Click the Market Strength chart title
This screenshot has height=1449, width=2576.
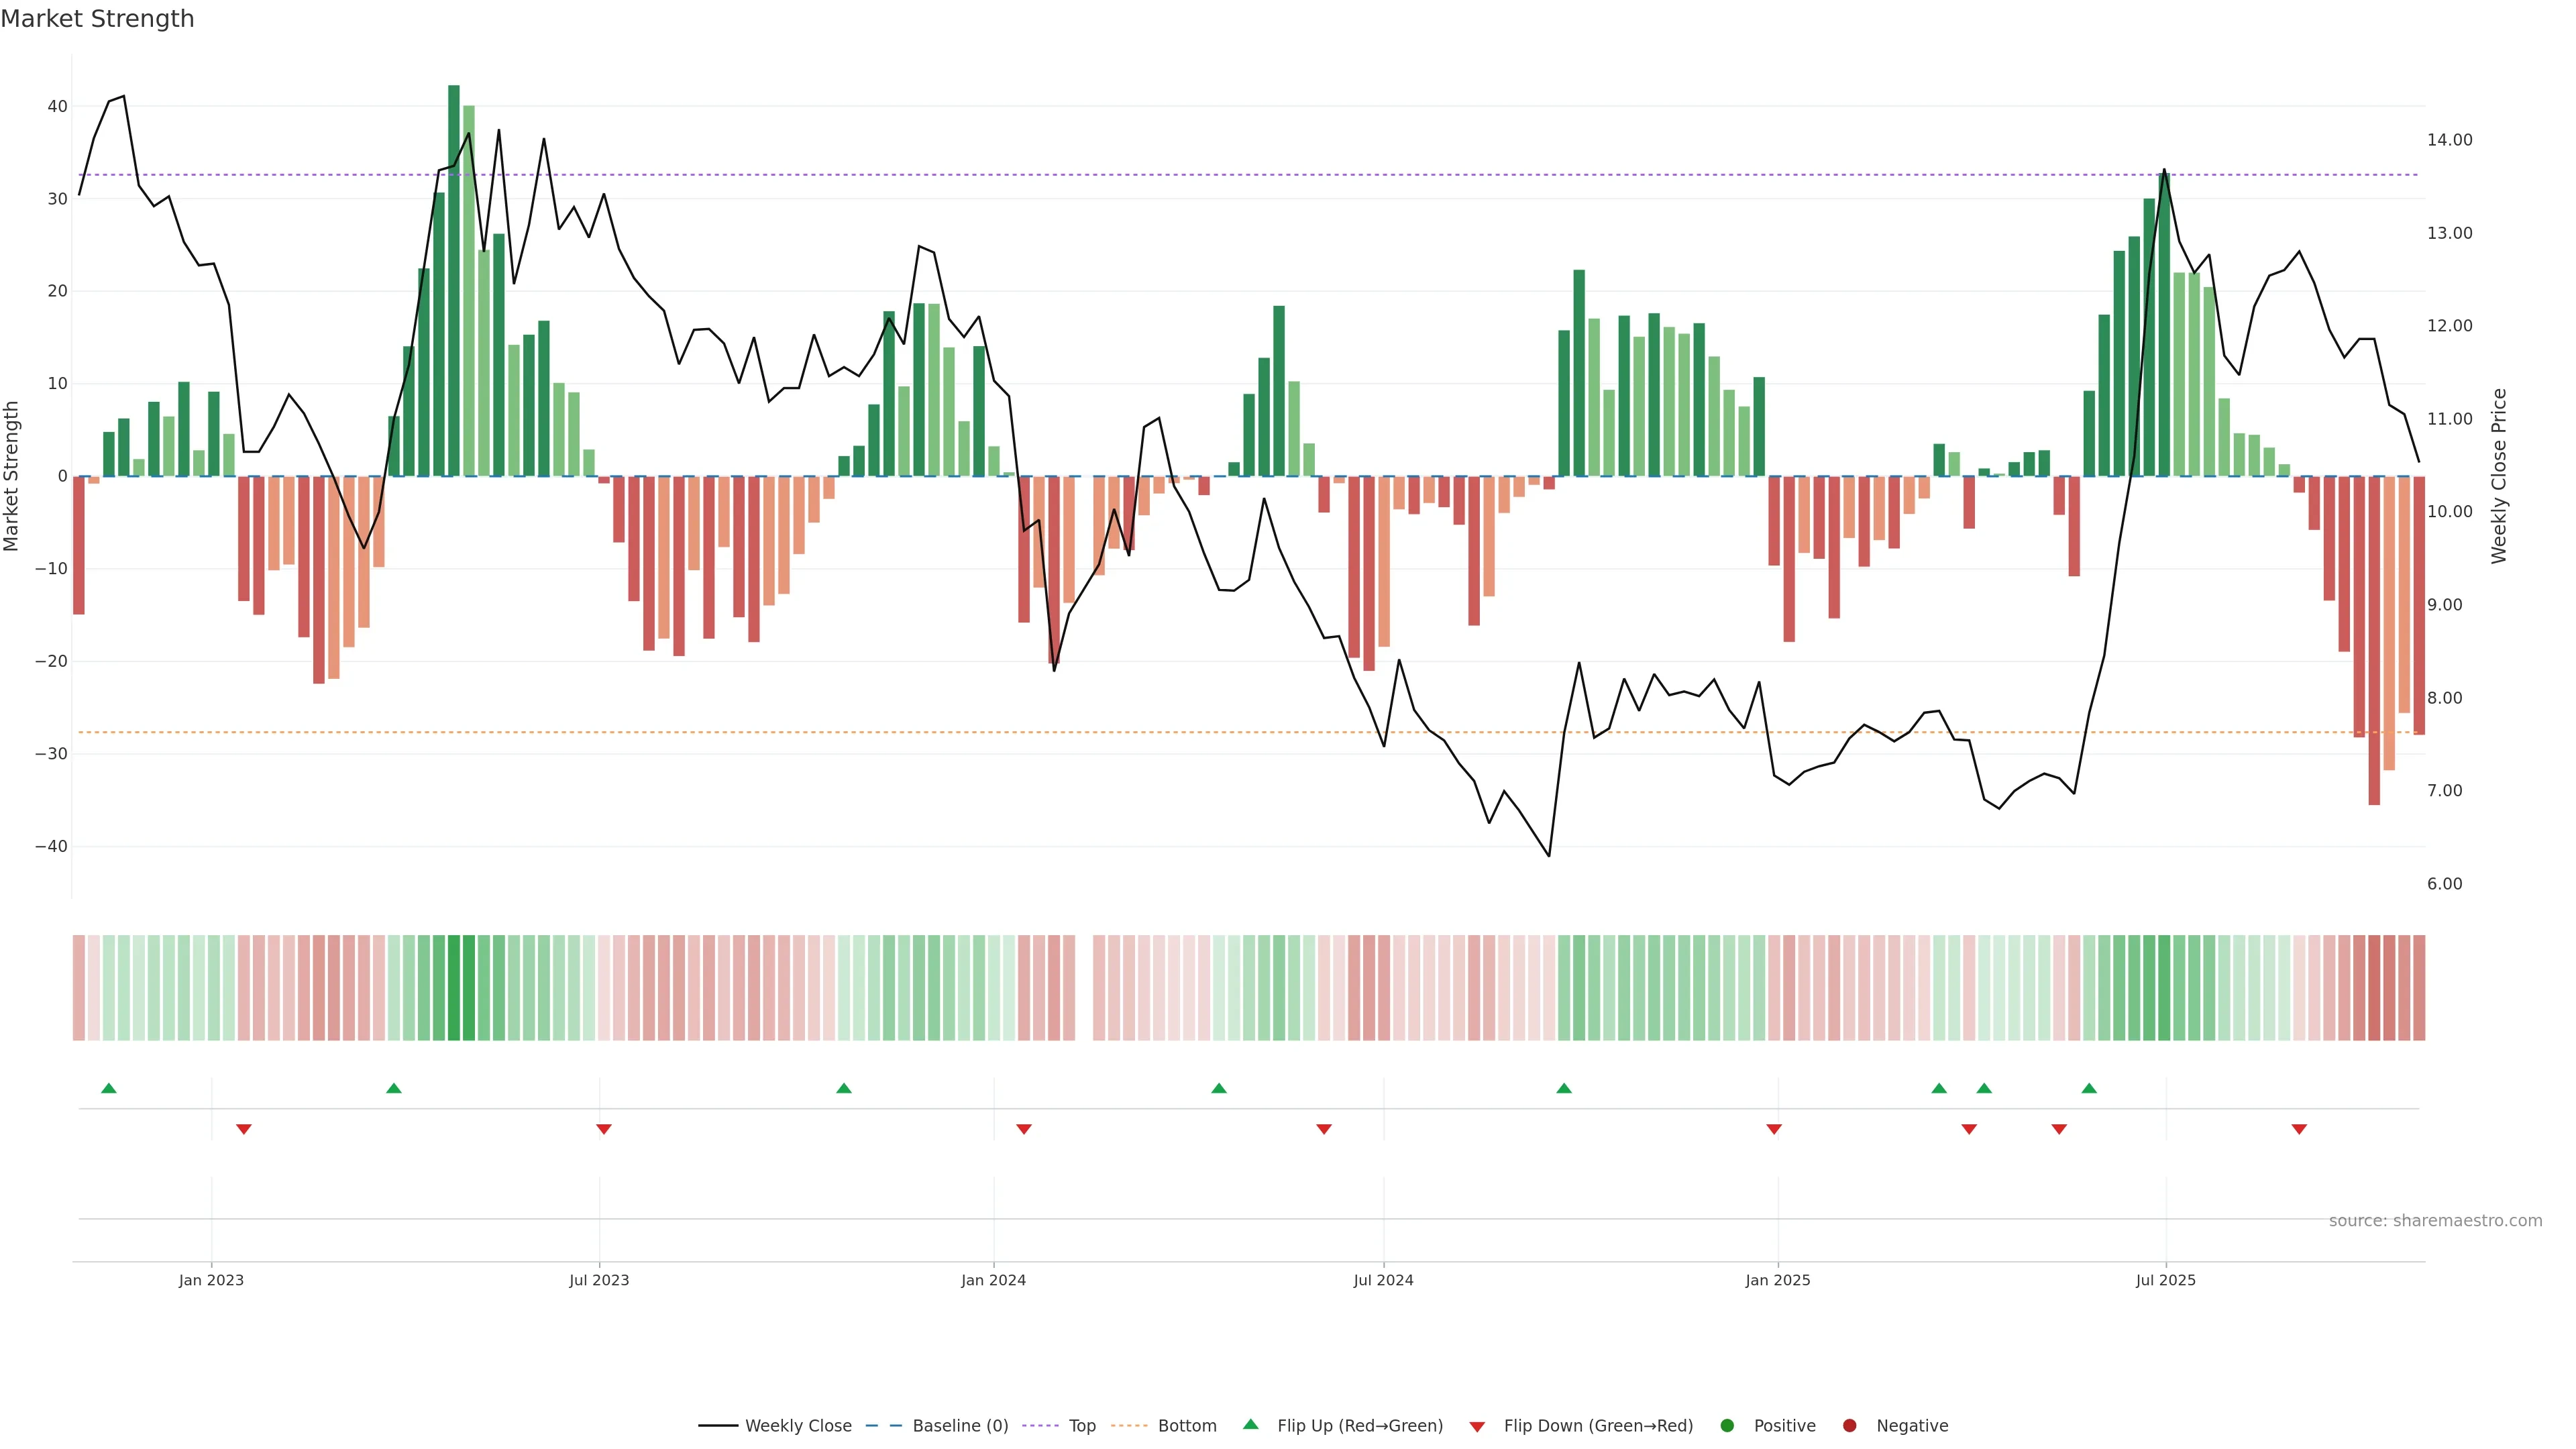click(x=97, y=19)
